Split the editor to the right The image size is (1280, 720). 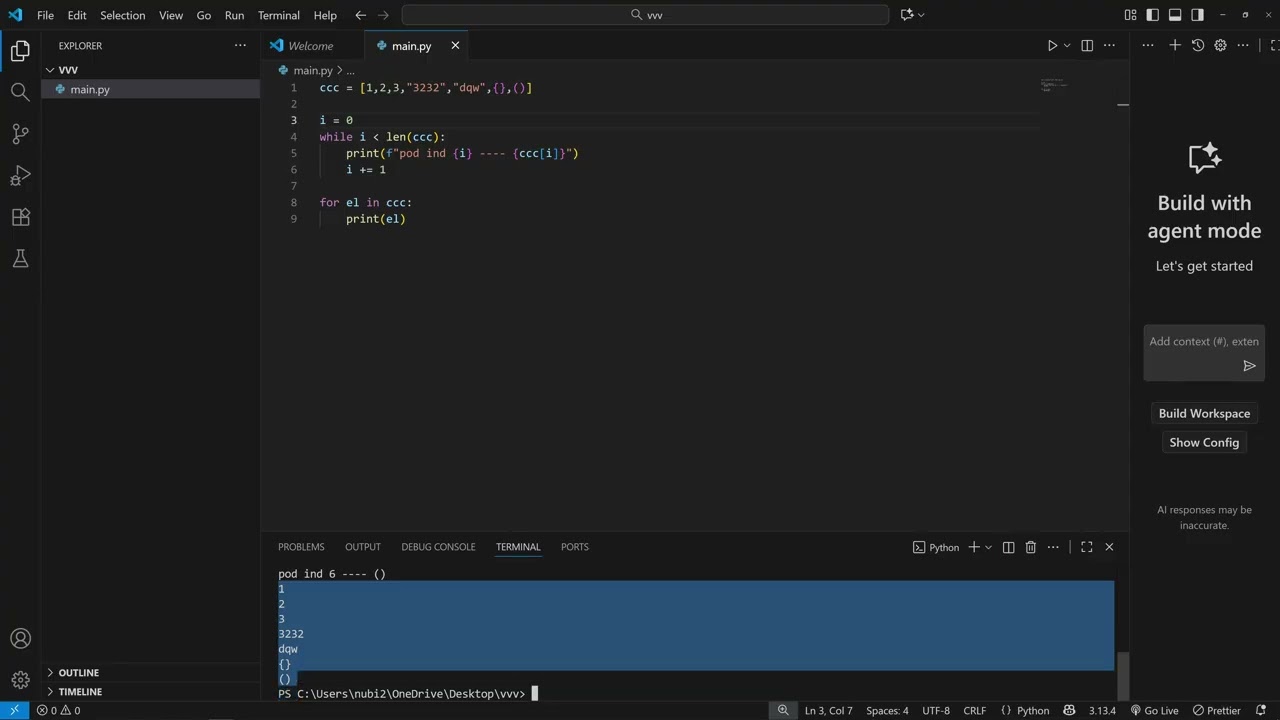[x=1087, y=46]
